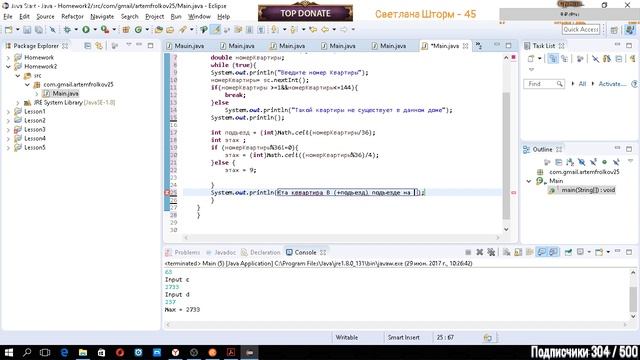Click the Open Type icon
This screenshot has width=640, height=360.
coord(159,29)
